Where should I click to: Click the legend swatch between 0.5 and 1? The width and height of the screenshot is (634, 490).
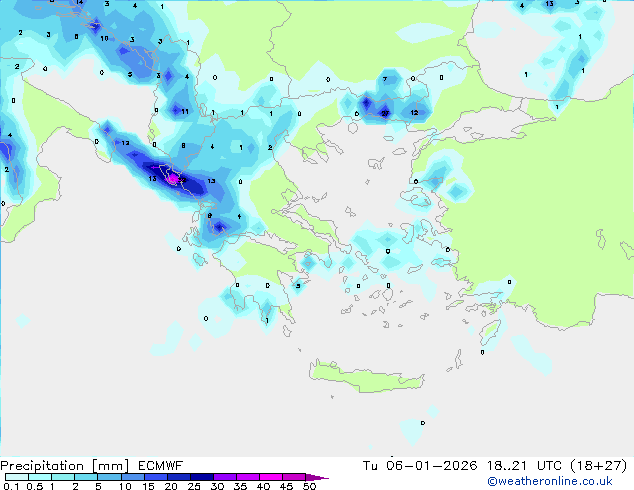tap(40, 477)
